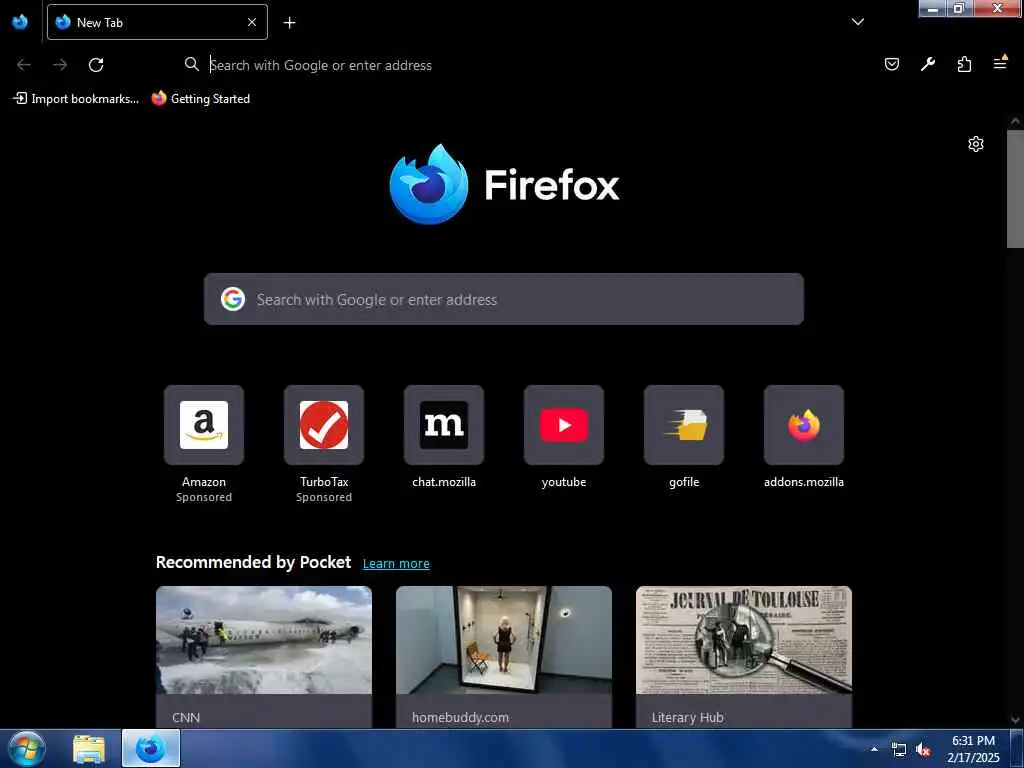Viewport: 1024px width, 768px height.
Task: Click the search magnifier in address bar
Action: [x=191, y=64]
